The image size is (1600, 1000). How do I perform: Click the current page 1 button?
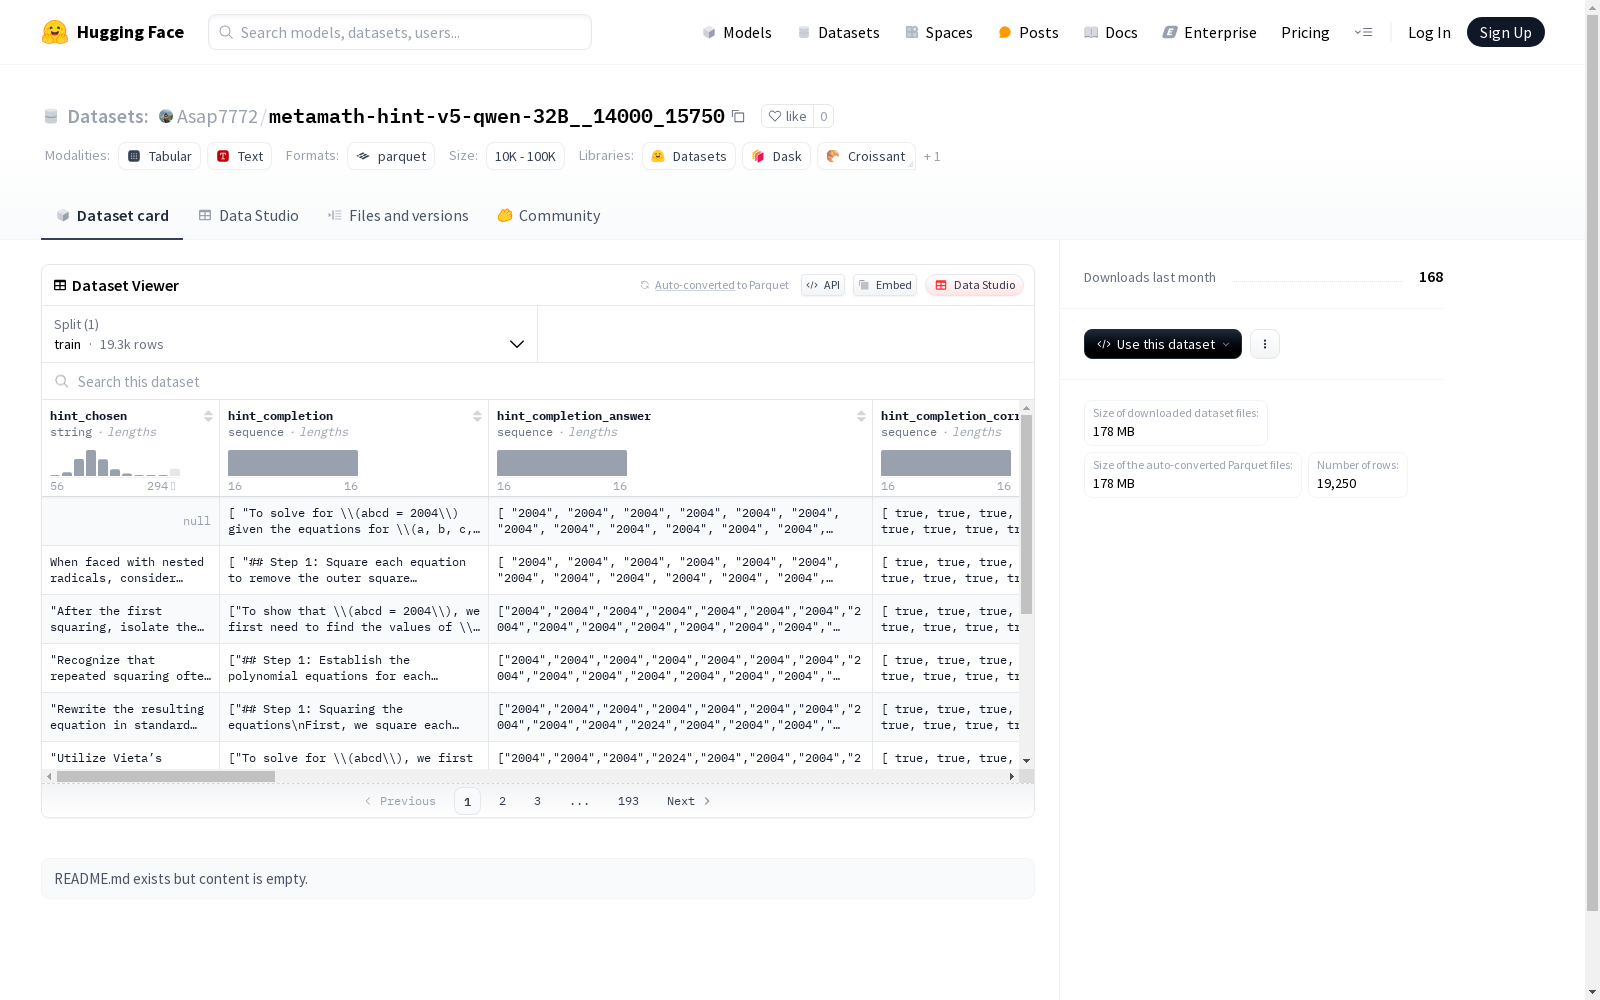[467, 801]
